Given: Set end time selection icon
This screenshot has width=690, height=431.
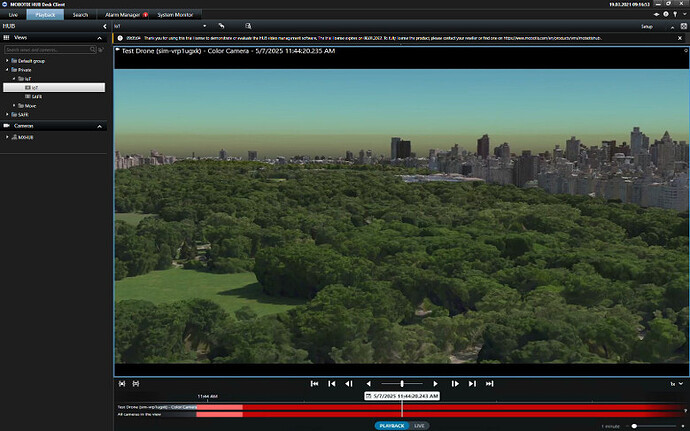Looking at the screenshot, I should tap(136, 384).
